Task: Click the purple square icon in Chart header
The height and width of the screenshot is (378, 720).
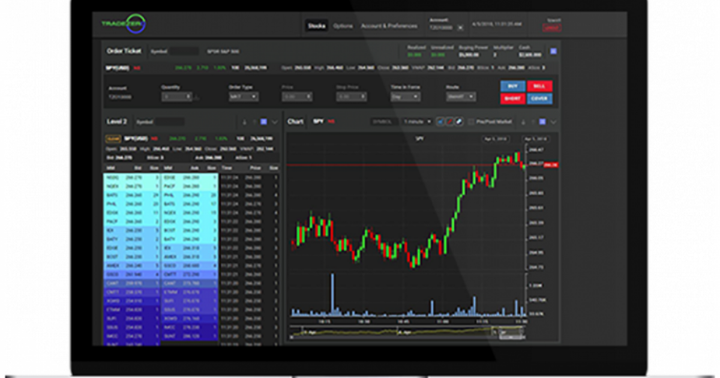Action: 542,122
